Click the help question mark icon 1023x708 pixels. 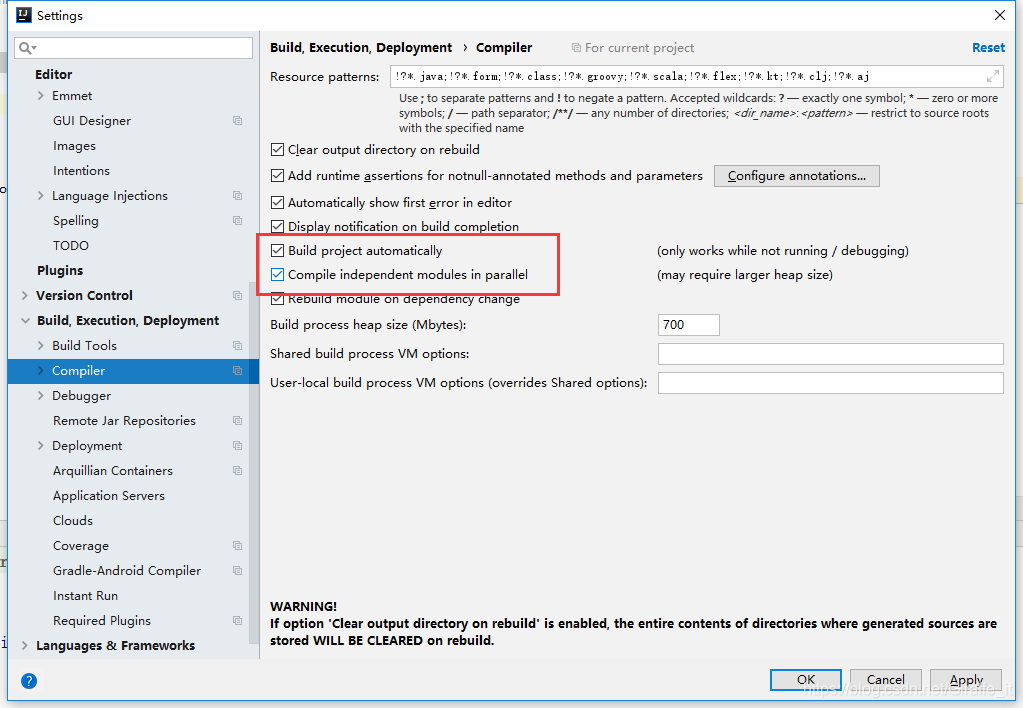tap(29, 681)
